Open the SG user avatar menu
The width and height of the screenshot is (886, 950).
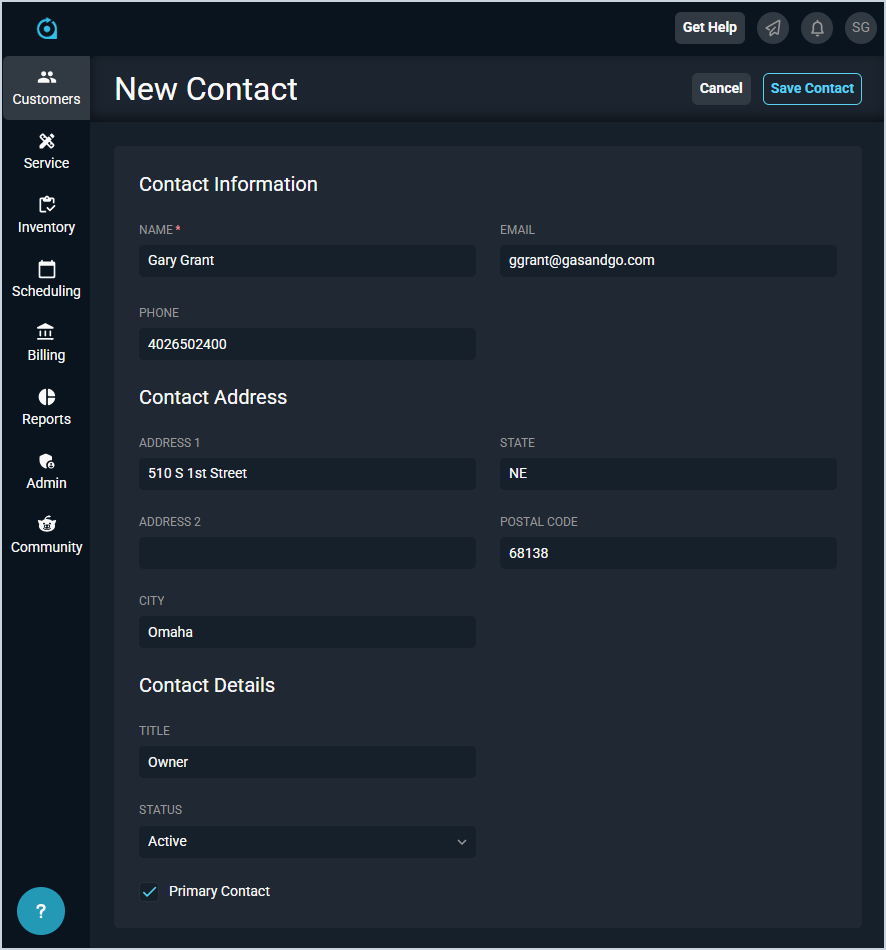[860, 28]
